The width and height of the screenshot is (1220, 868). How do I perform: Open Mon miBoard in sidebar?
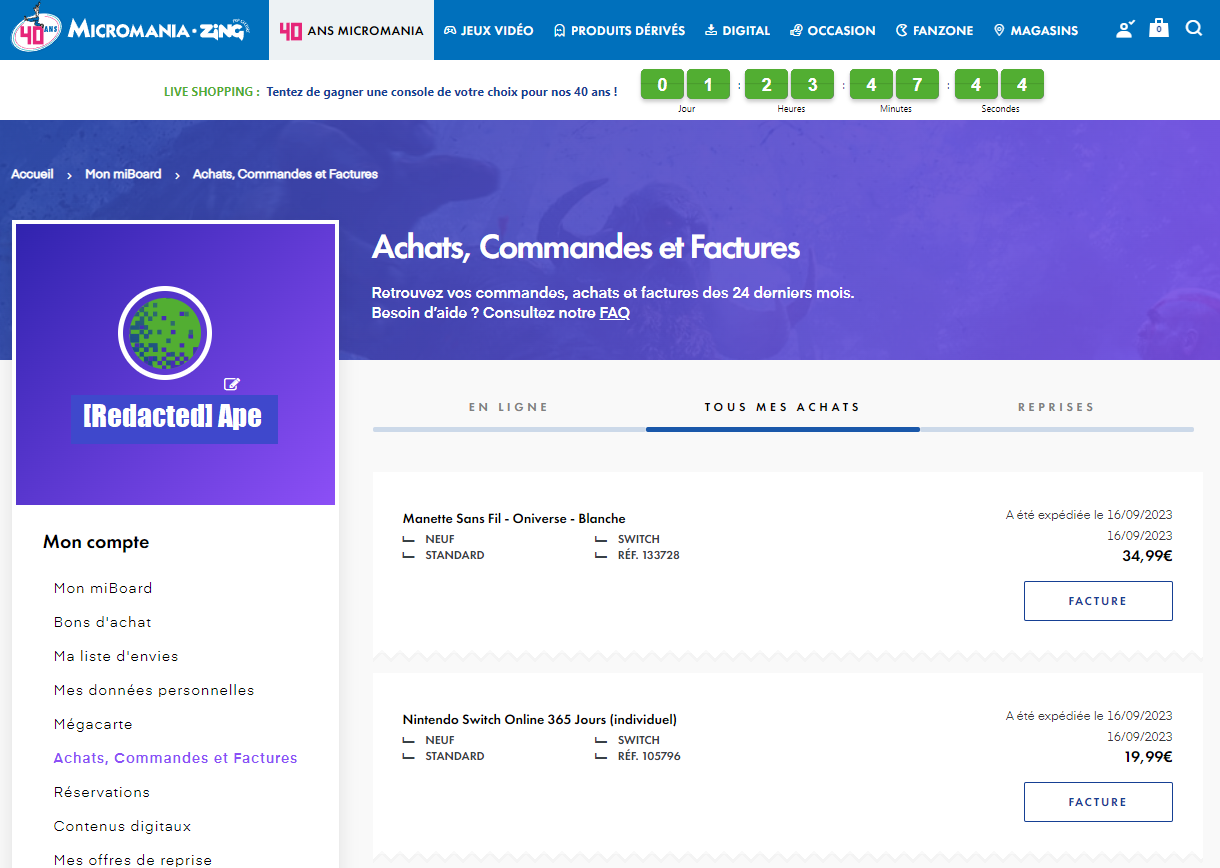pos(103,588)
